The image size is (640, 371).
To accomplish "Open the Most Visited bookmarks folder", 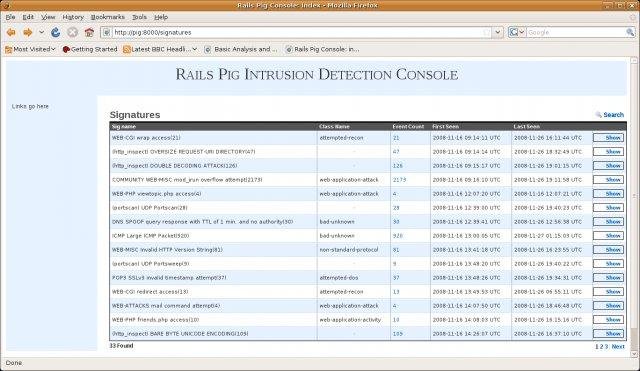I will [30, 49].
